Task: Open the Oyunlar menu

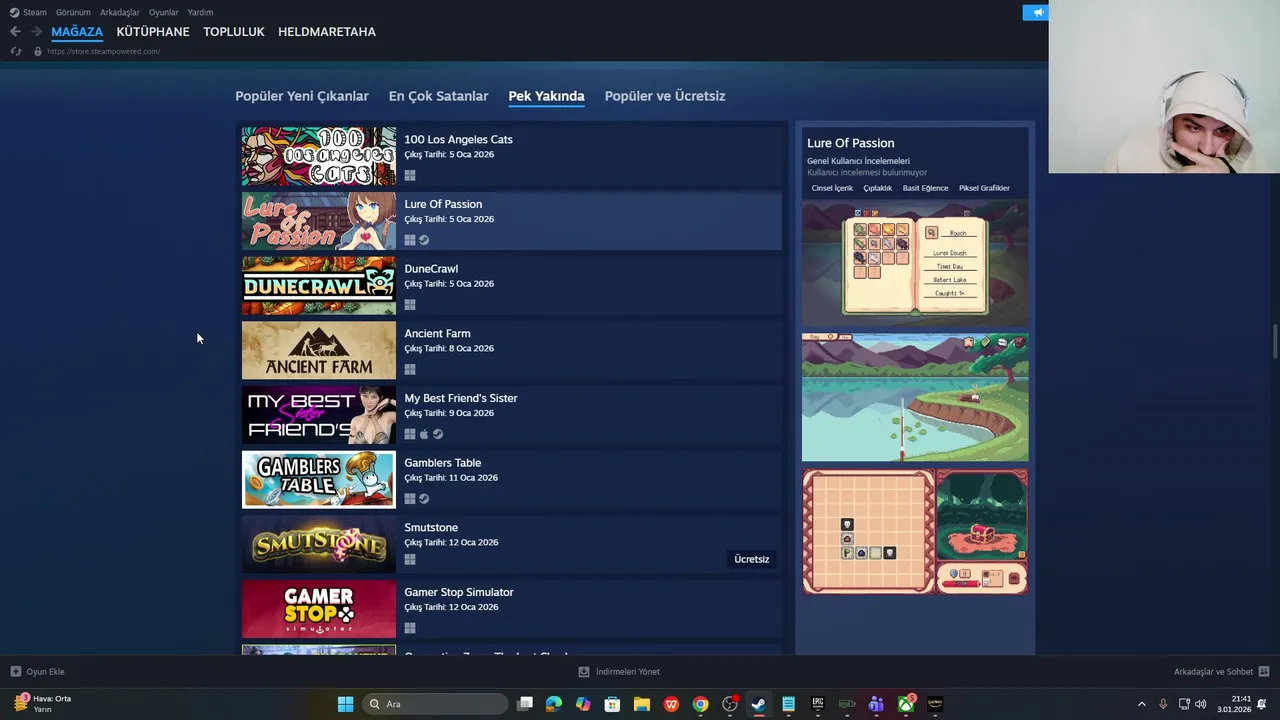Action: click(x=164, y=12)
